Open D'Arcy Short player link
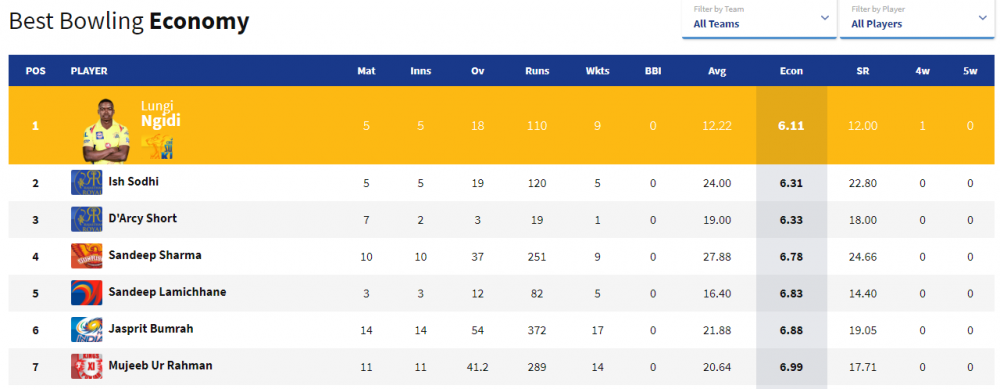The image size is (1000, 389). 143,218
